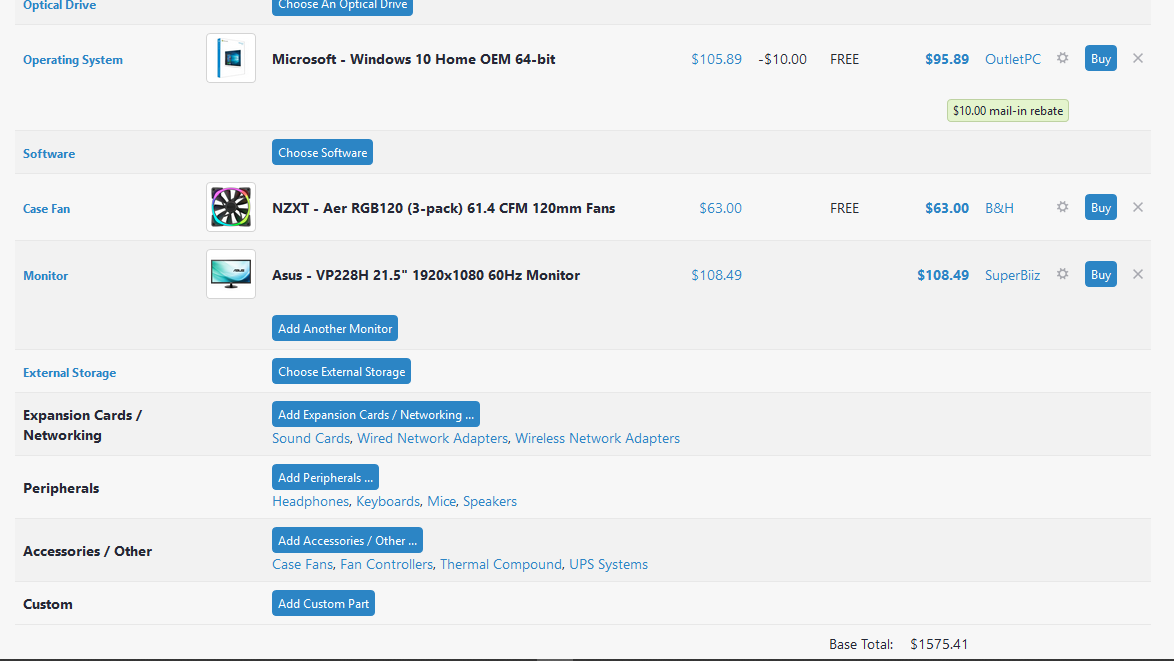Click the Base Total $1575.41 value
The image size is (1174, 661).
[939, 644]
